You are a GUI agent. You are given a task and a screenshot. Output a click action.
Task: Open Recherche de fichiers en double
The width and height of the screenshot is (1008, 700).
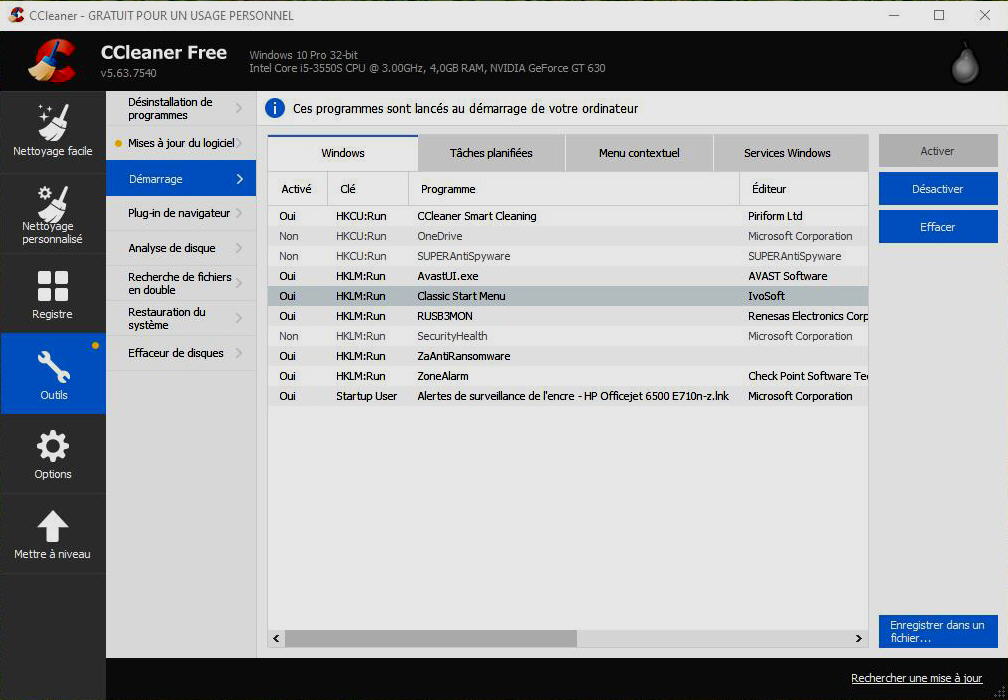click(181, 283)
